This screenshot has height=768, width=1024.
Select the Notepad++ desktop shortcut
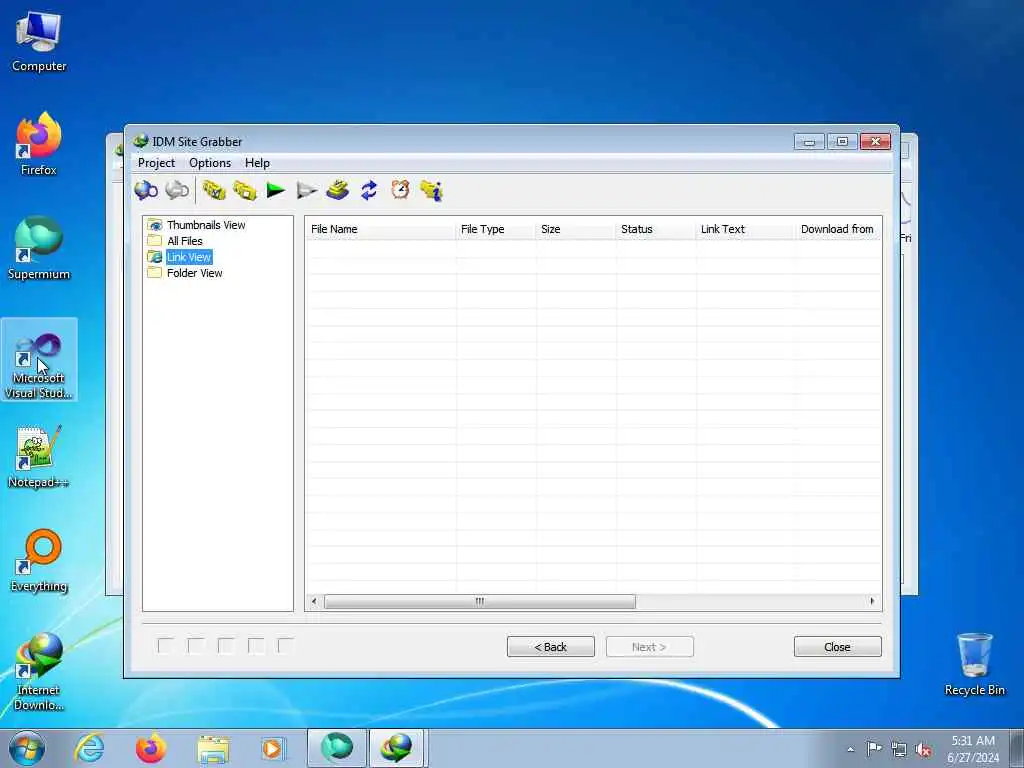pyautogui.click(x=39, y=456)
